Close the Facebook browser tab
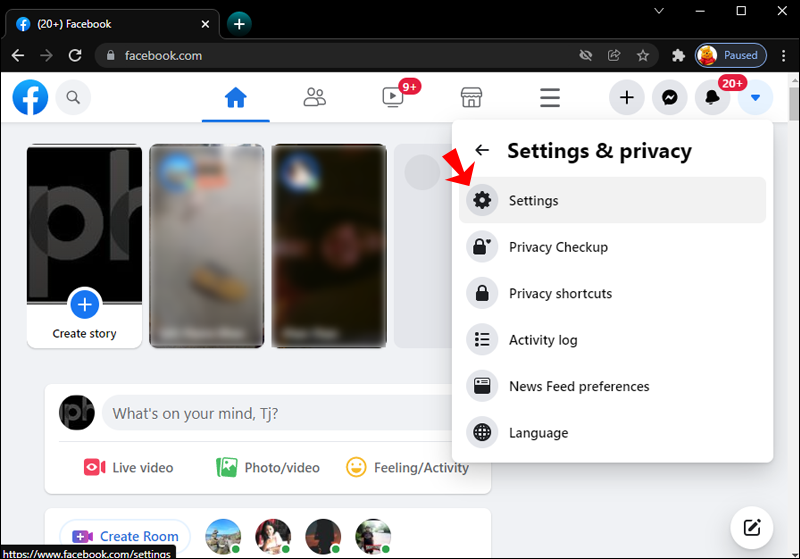800x559 pixels. click(205, 24)
